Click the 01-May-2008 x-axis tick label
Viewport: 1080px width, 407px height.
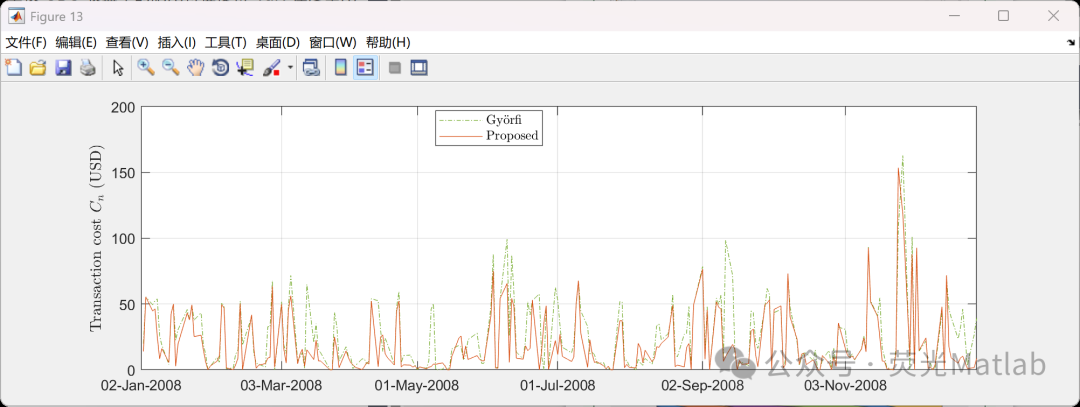(417, 385)
